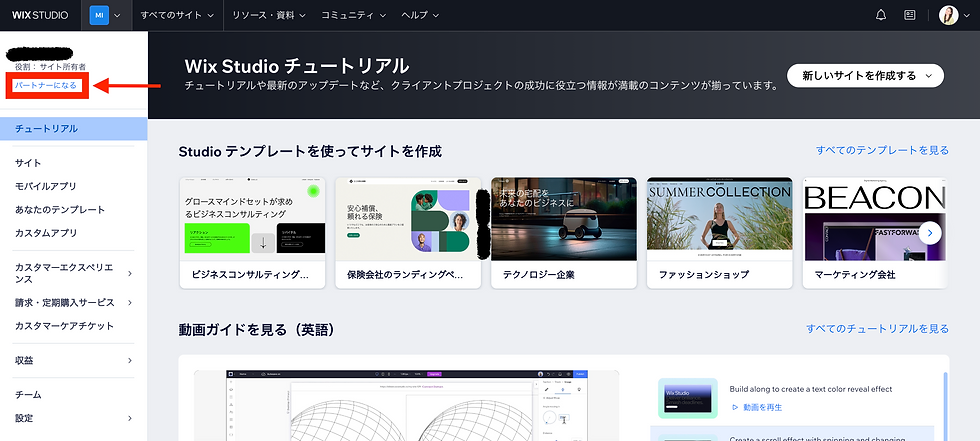Open the すべてのサイト dropdown menu

tap(178, 15)
